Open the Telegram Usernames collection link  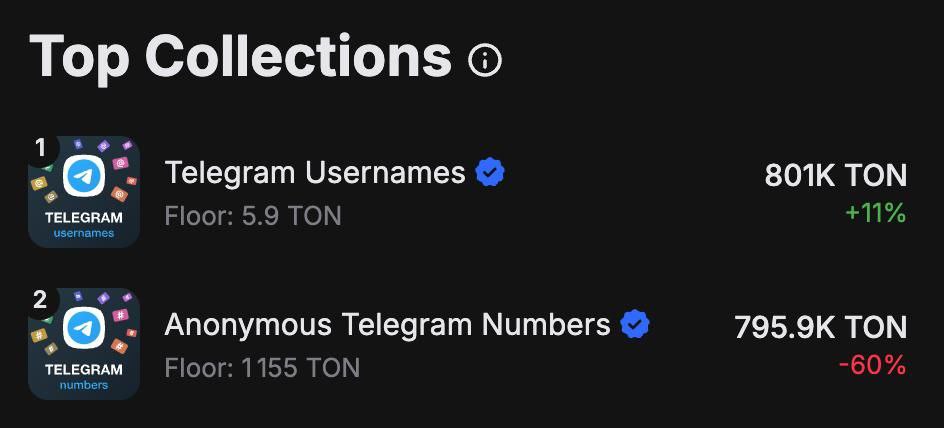(315, 173)
